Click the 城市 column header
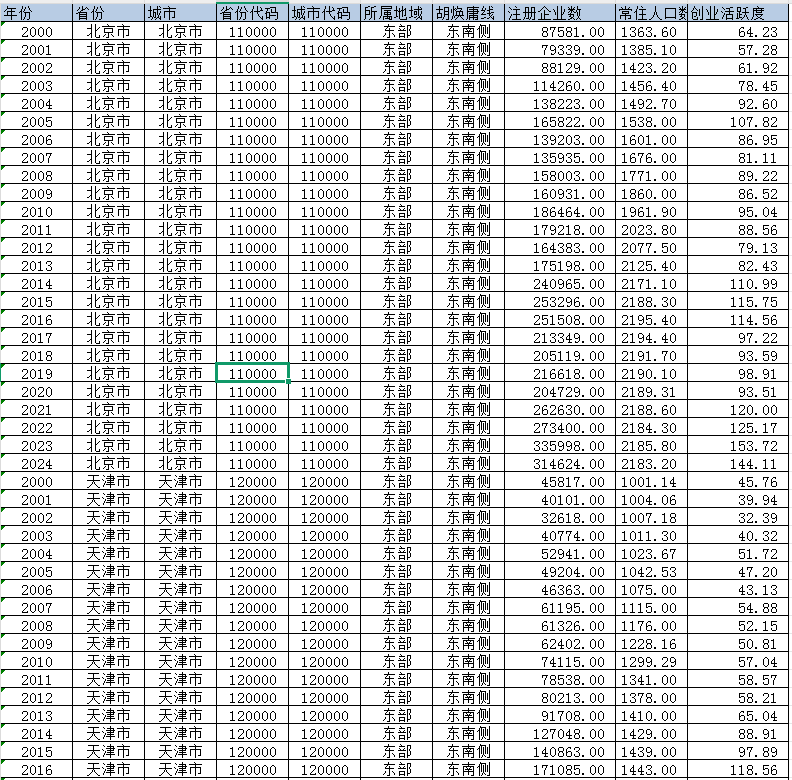Screen dimensions: 792x780 (x=180, y=13)
